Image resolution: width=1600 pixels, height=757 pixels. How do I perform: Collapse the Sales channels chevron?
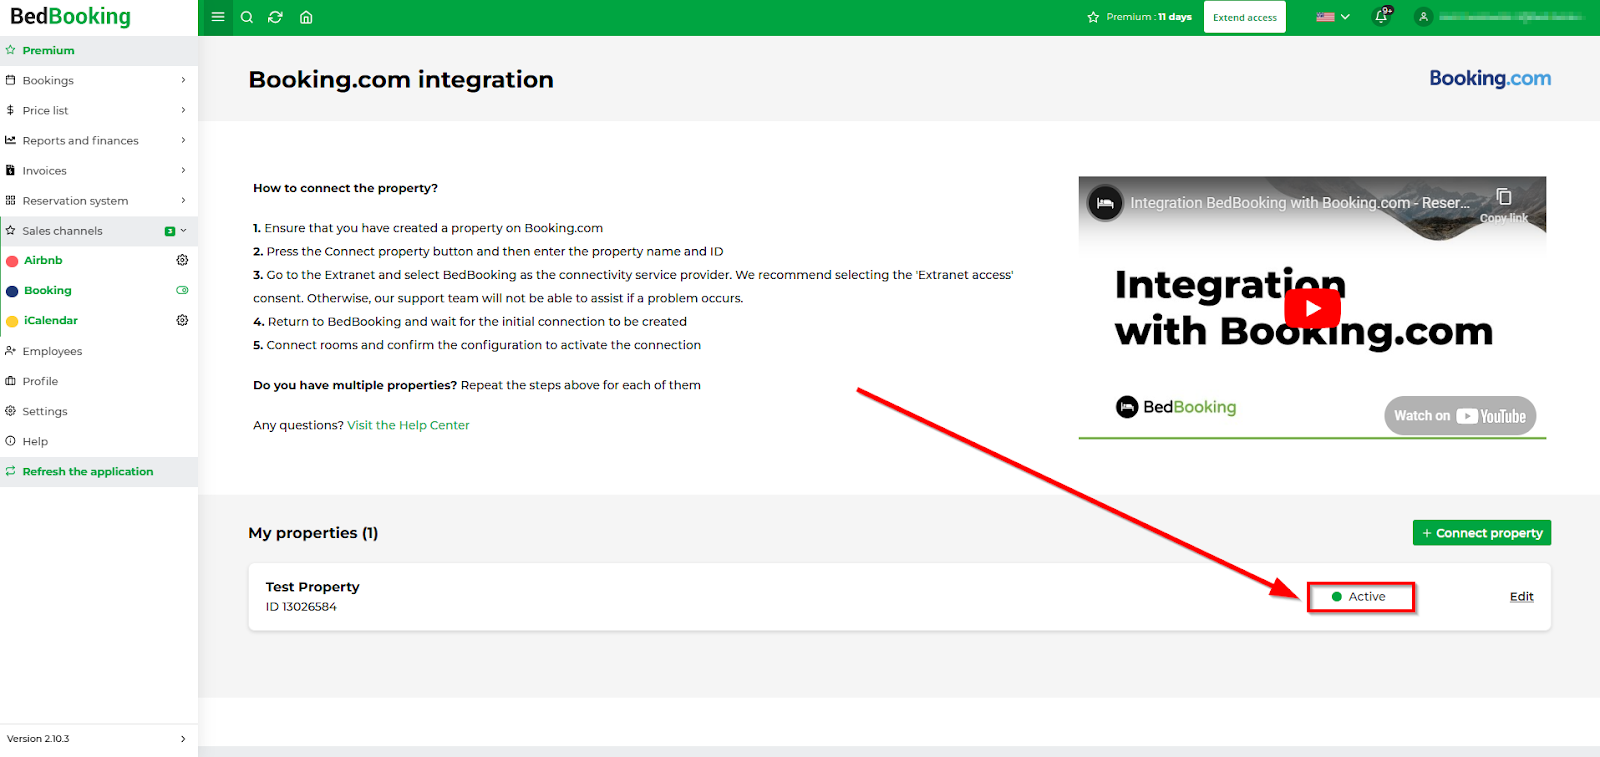click(x=183, y=231)
